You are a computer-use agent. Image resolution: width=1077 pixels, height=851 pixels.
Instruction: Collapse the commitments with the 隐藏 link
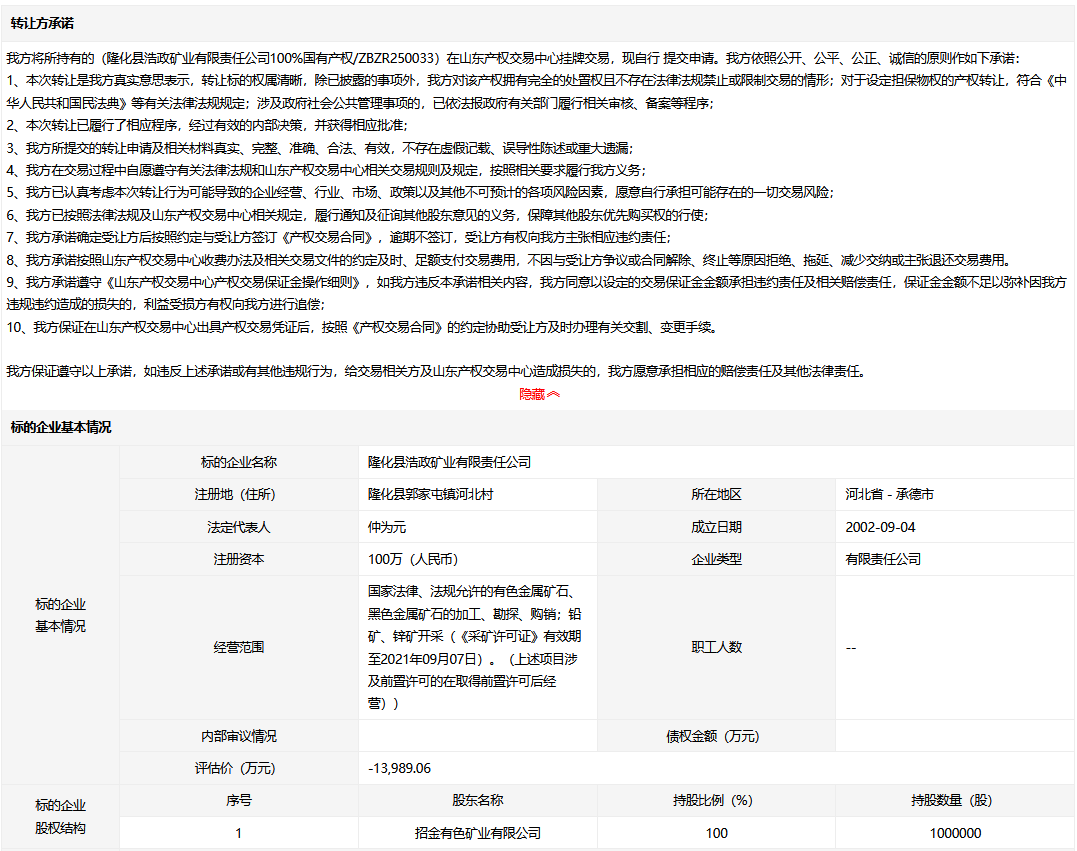(x=532, y=394)
